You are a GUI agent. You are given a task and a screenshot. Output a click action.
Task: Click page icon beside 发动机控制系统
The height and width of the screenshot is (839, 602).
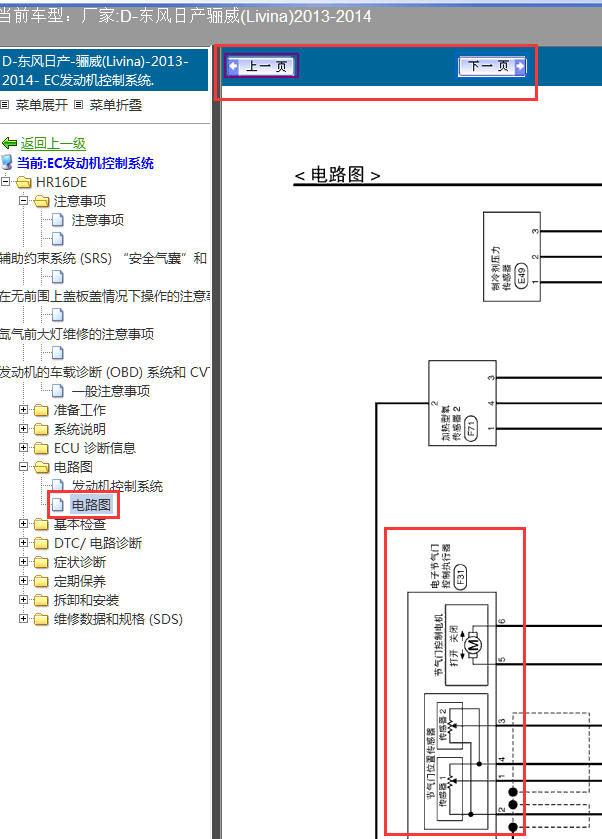point(58,486)
